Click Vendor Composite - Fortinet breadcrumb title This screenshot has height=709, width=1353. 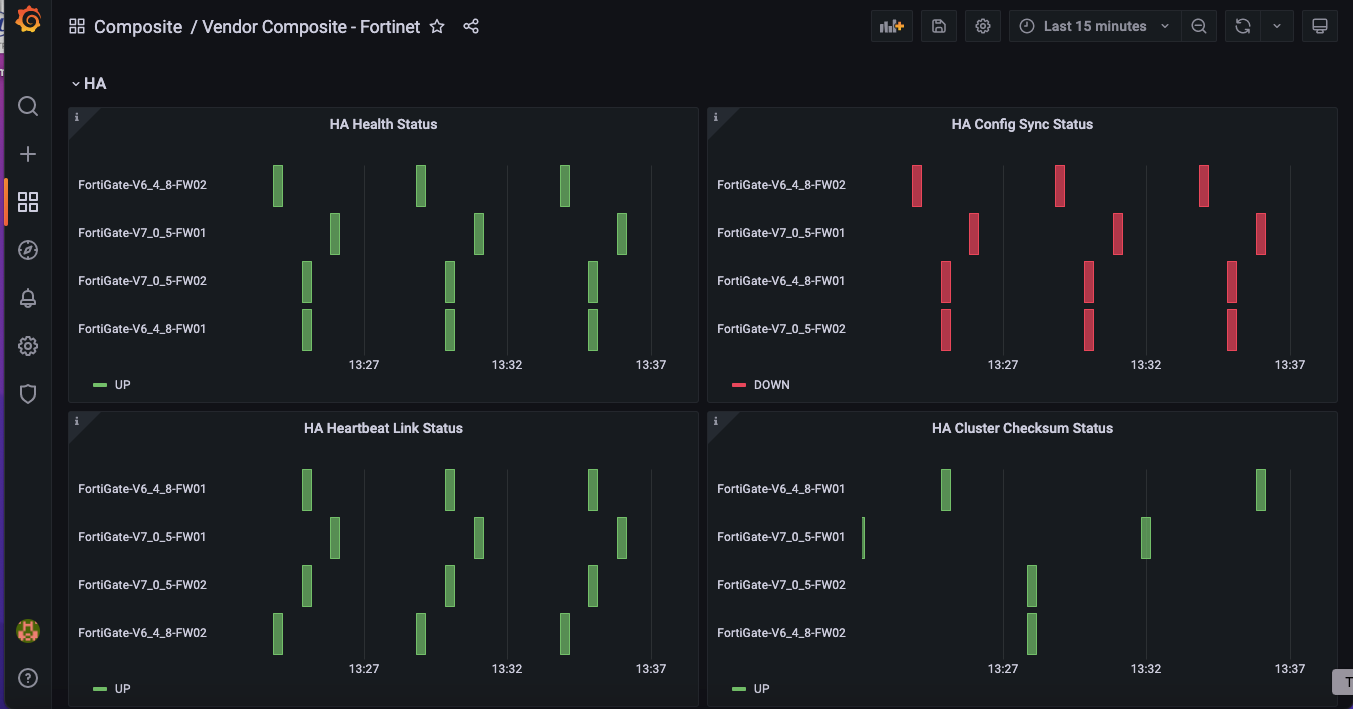coord(311,27)
